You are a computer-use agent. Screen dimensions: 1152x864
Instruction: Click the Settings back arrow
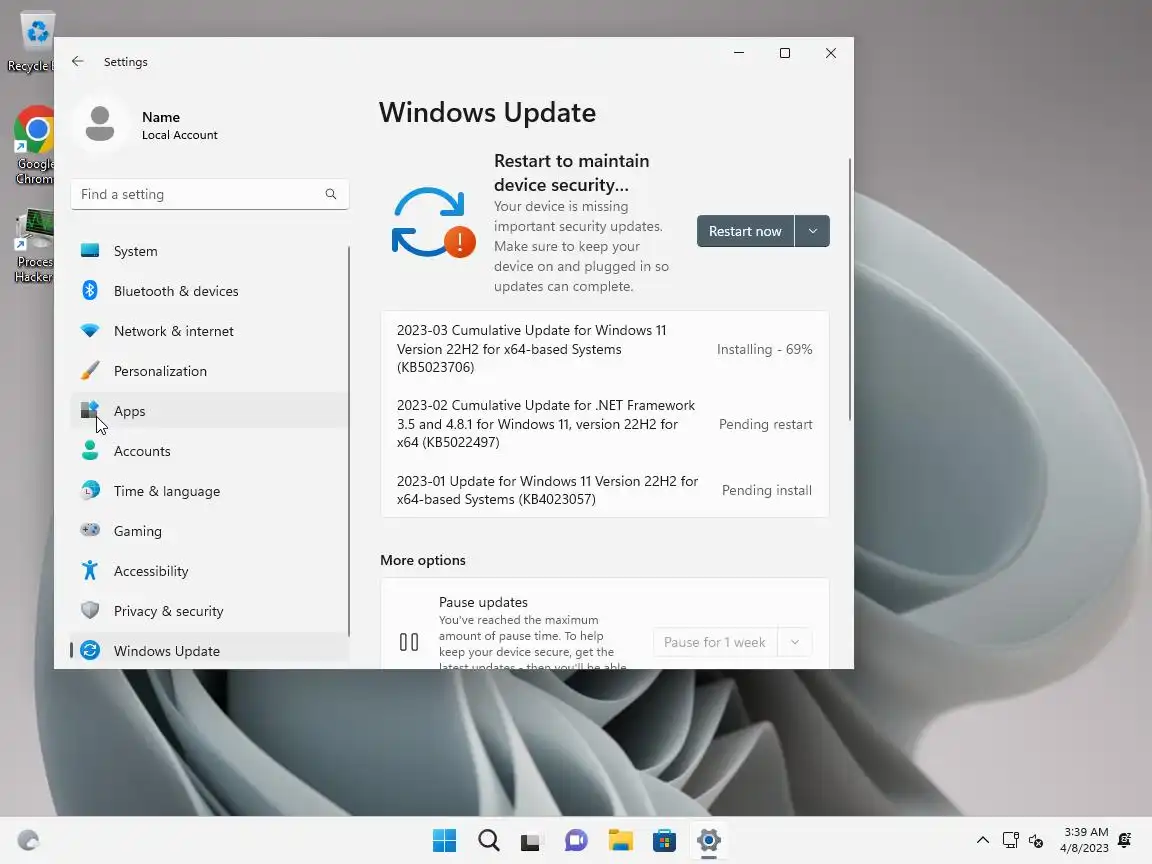[78, 61]
